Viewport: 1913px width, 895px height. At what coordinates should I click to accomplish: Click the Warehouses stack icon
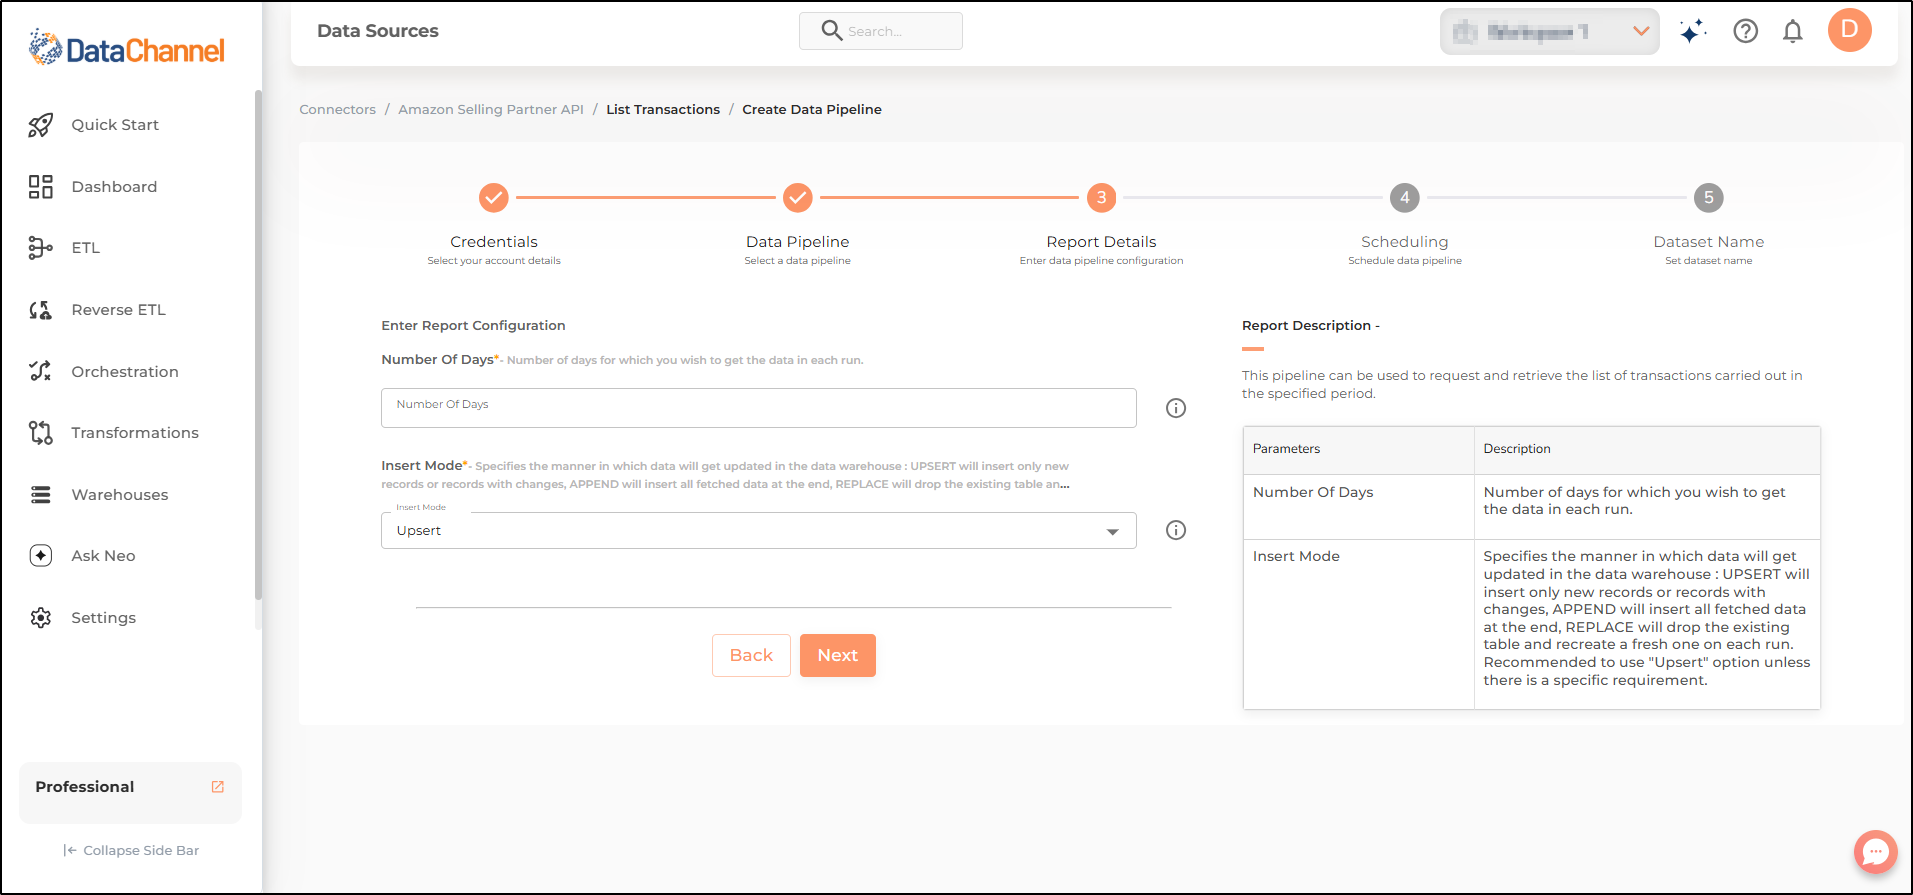pos(40,495)
